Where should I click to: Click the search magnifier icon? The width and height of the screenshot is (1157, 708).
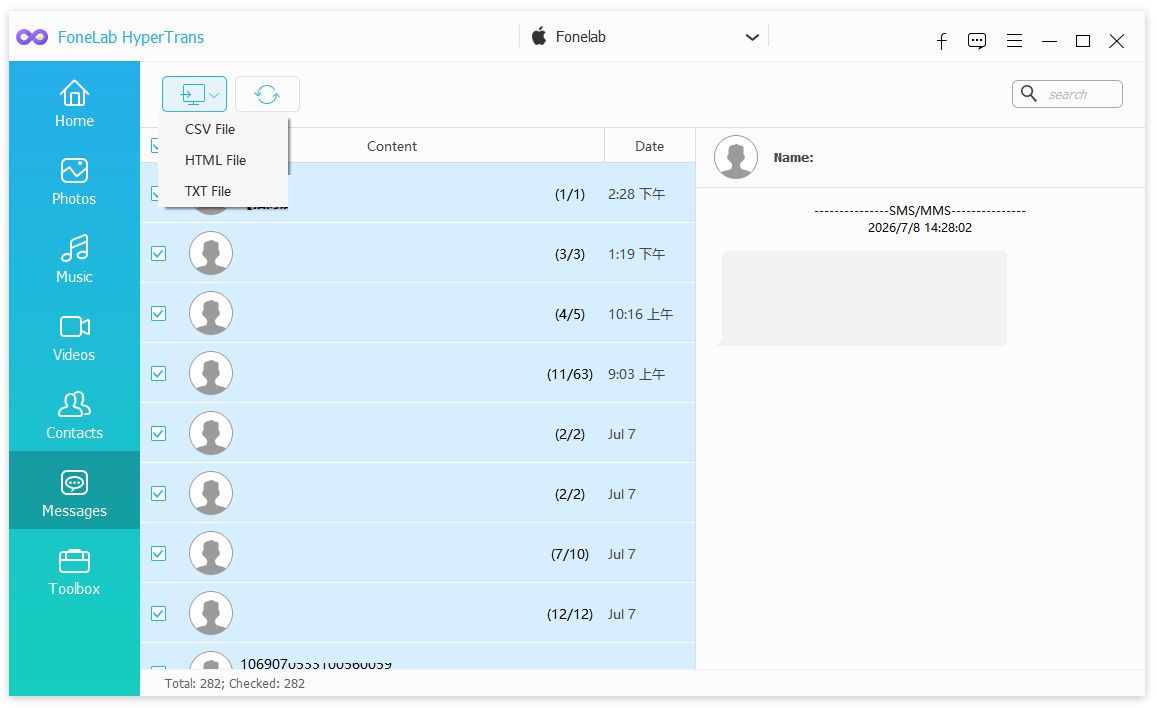click(x=1029, y=94)
